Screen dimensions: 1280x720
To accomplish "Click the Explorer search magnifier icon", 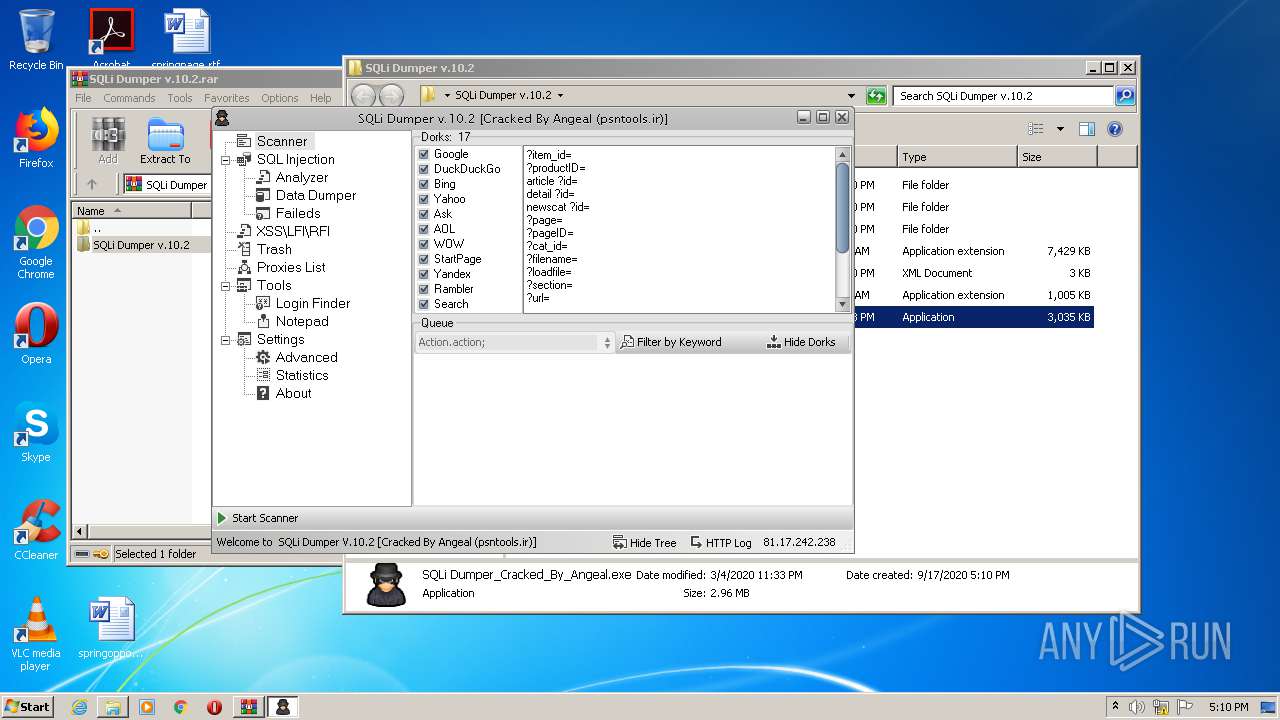I will click(1125, 96).
